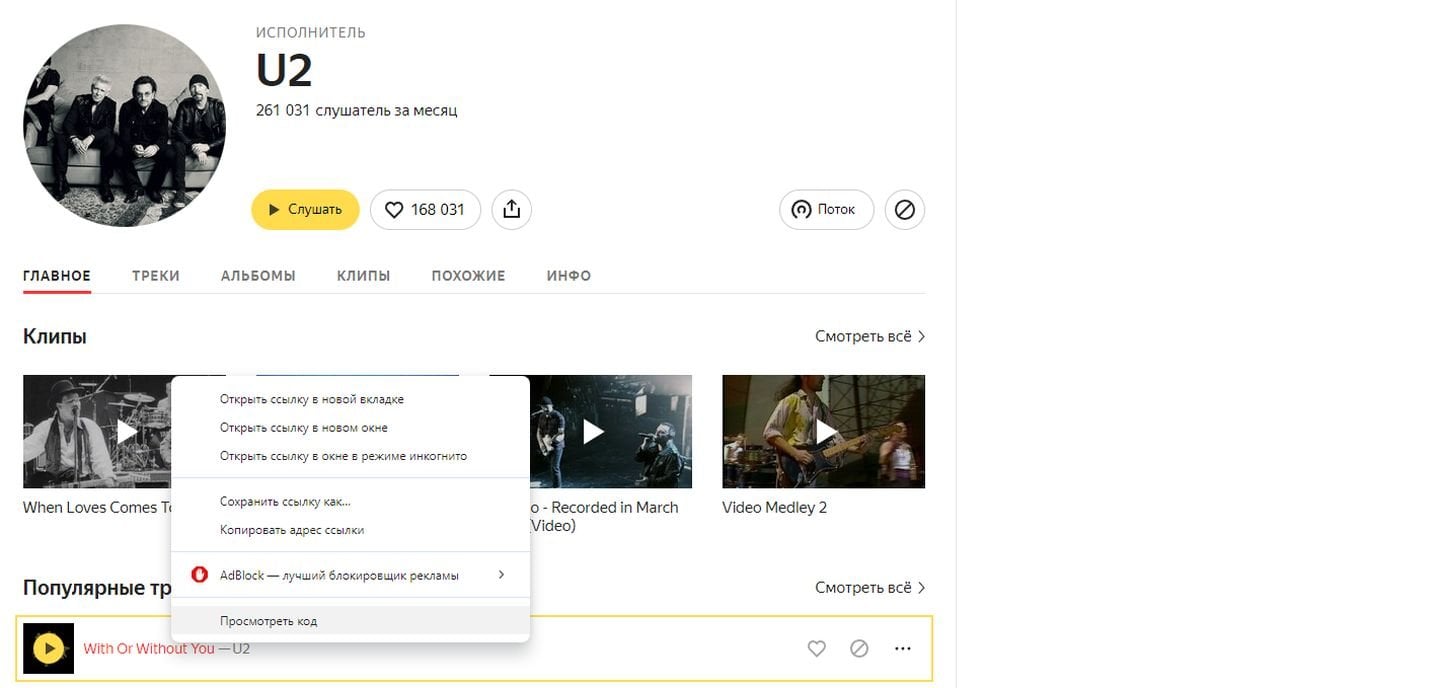Click Смотреть всё link for Клипы
The image size is (1440, 688).
(x=870, y=337)
